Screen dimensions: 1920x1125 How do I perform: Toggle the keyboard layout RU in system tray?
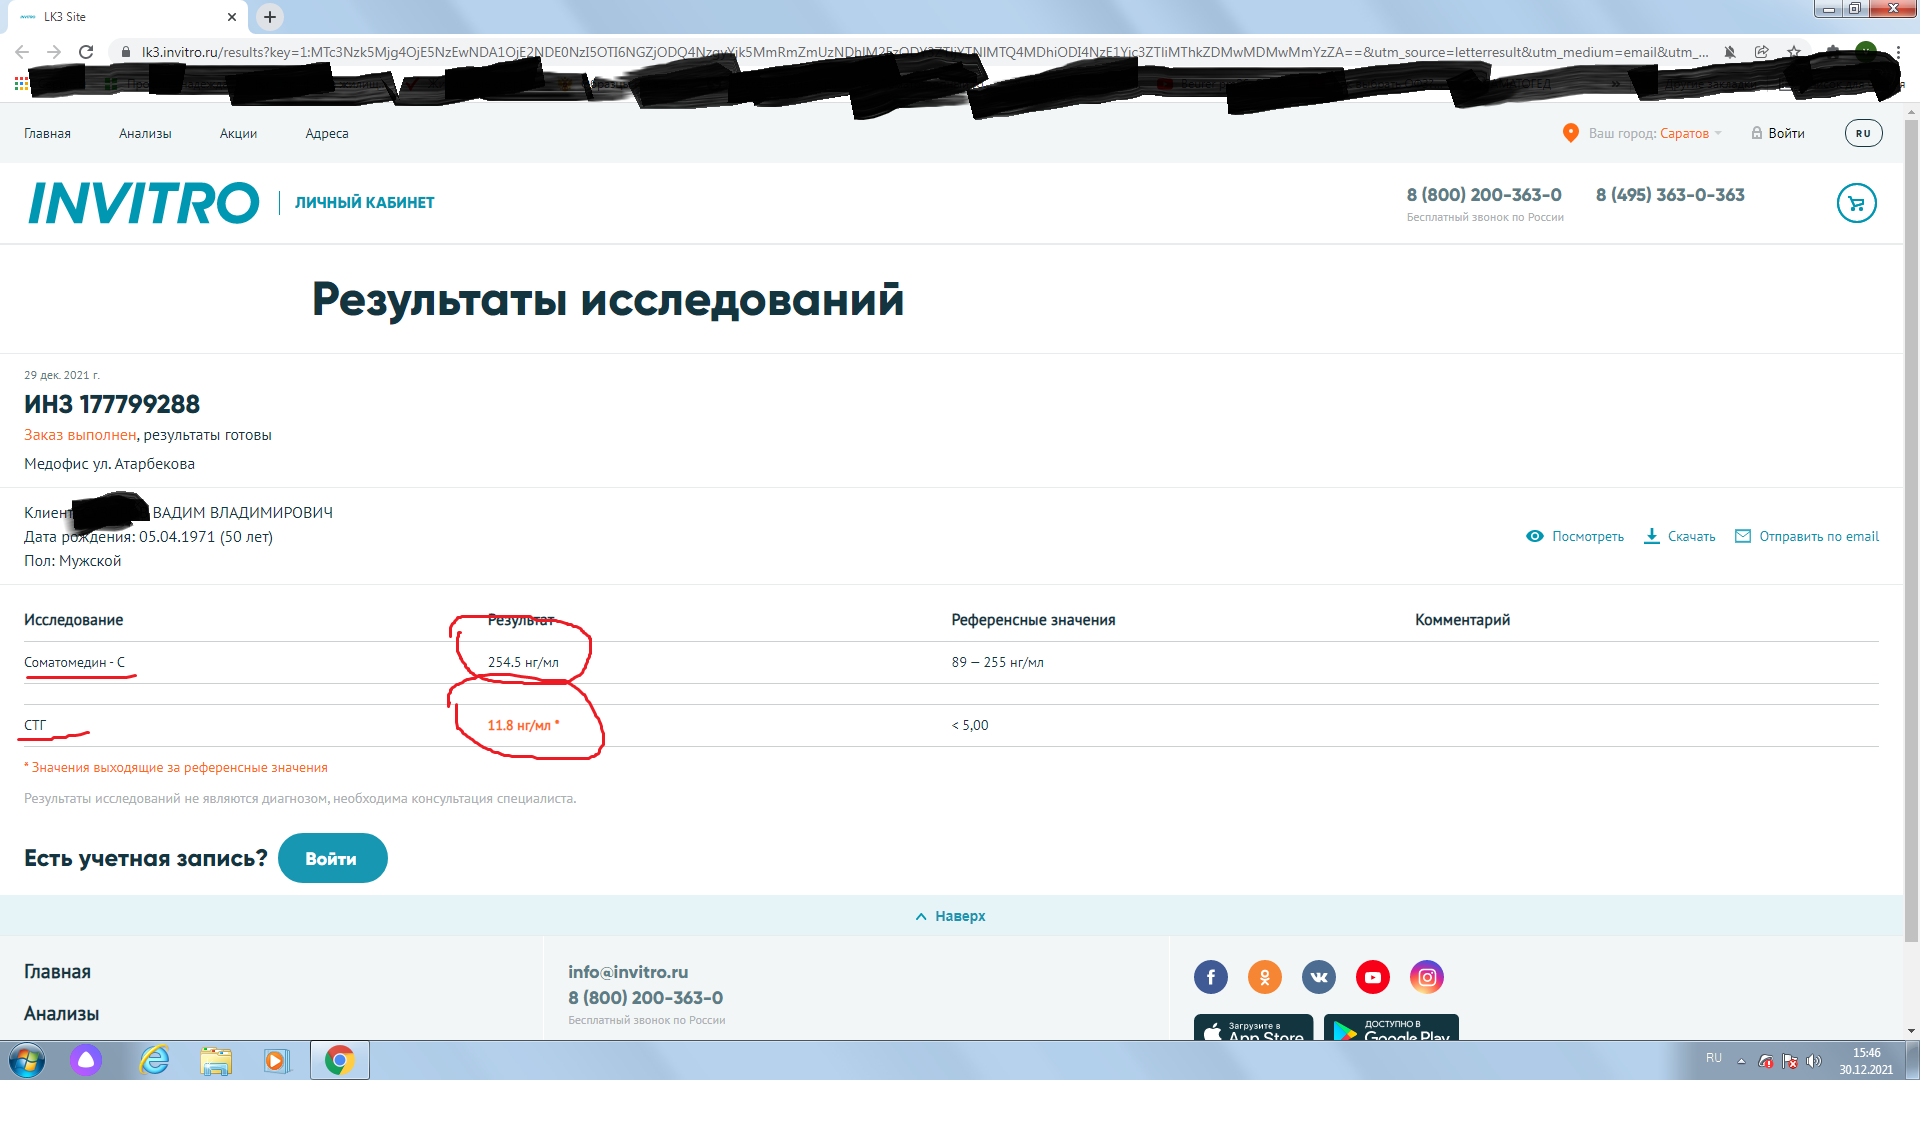click(1713, 1059)
